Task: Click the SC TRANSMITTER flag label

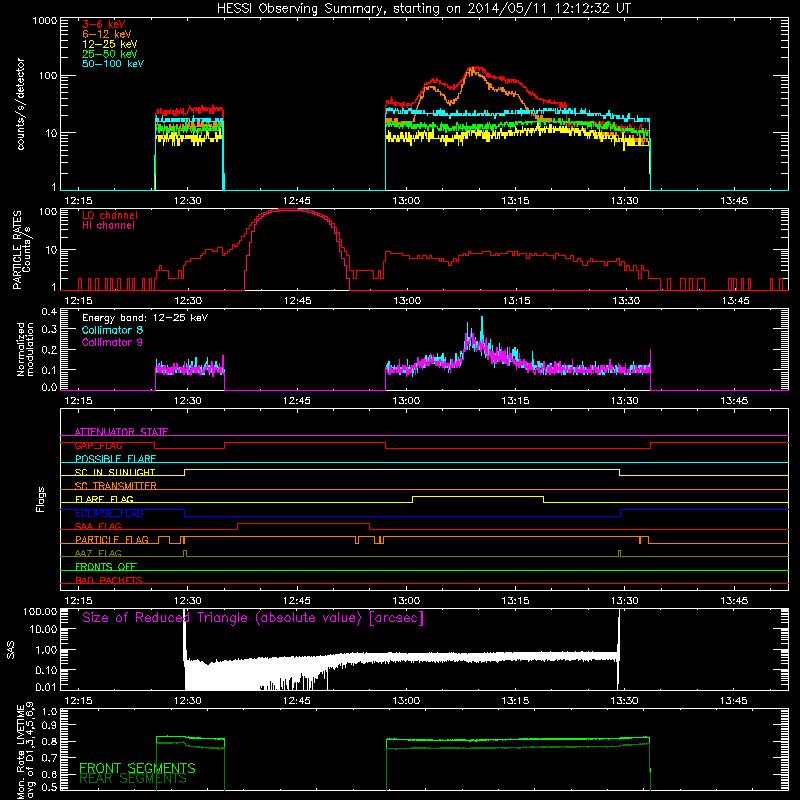Action: point(116,486)
